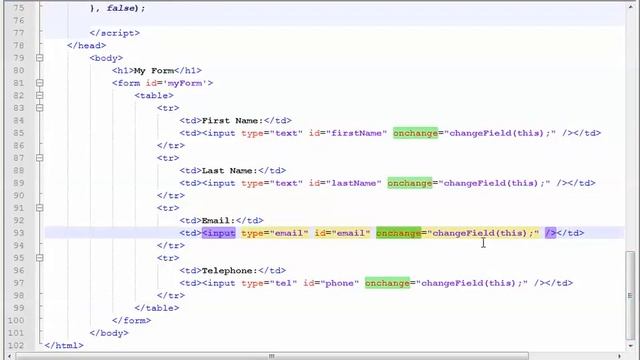Click the type="email" attribute on line 93

[275, 233]
